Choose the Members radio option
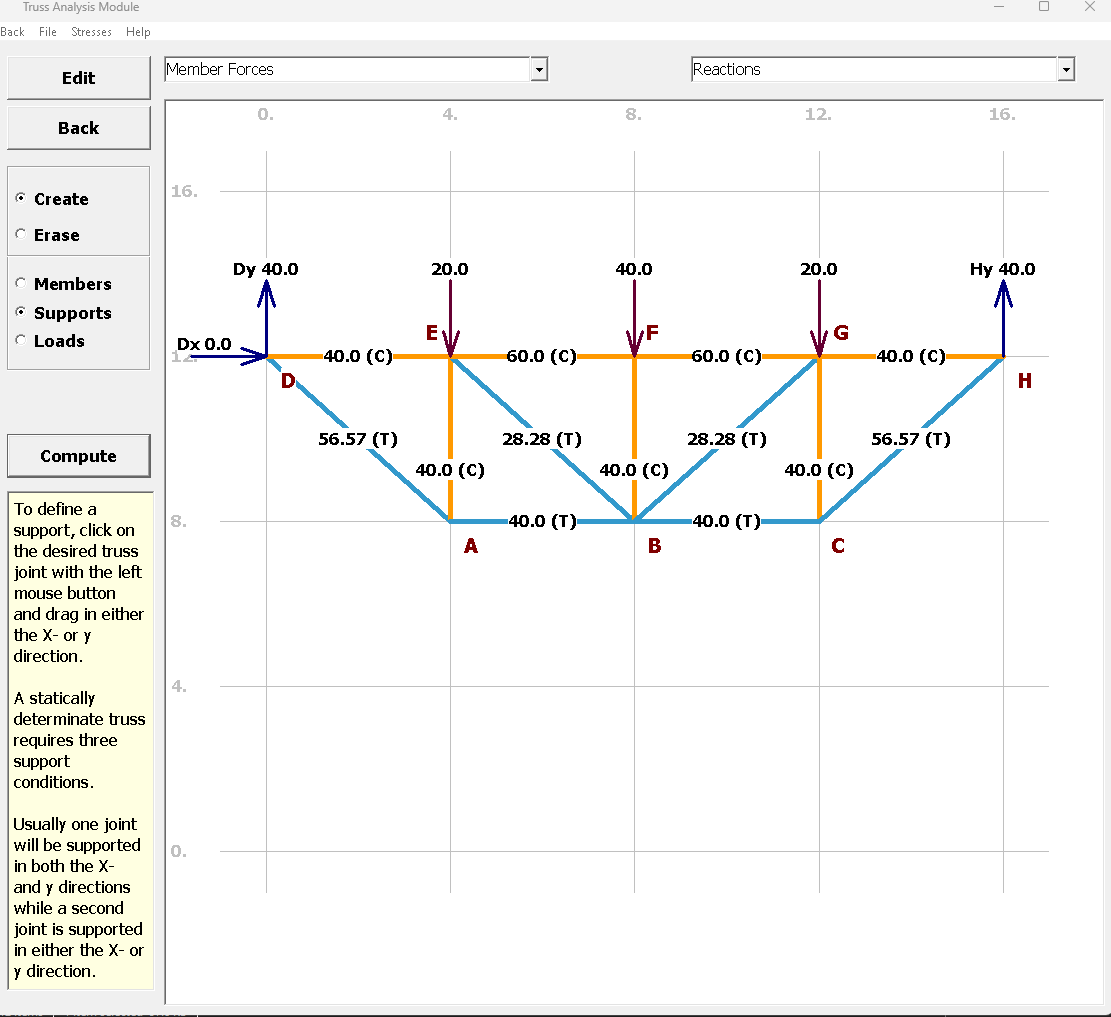The height and width of the screenshot is (1017, 1111). coord(64,283)
